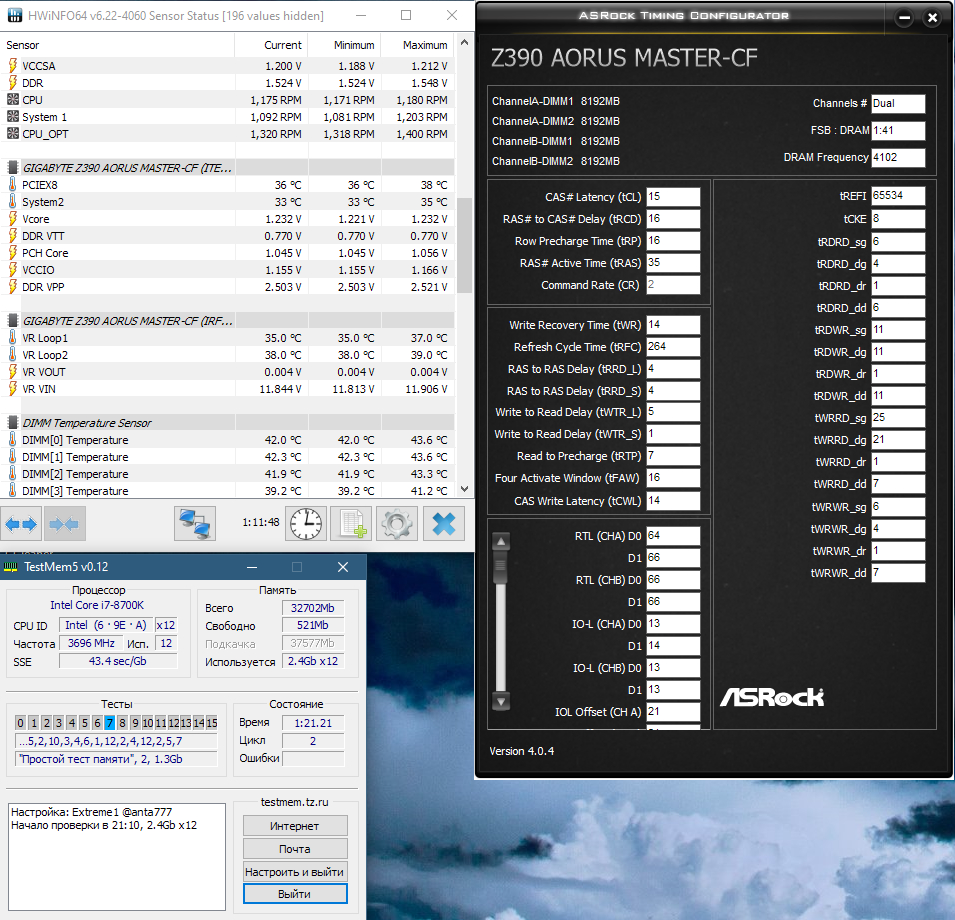Click the FSB : DRAM ratio field
Image resolution: width=955 pixels, height=920 pixels.
point(898,130)
